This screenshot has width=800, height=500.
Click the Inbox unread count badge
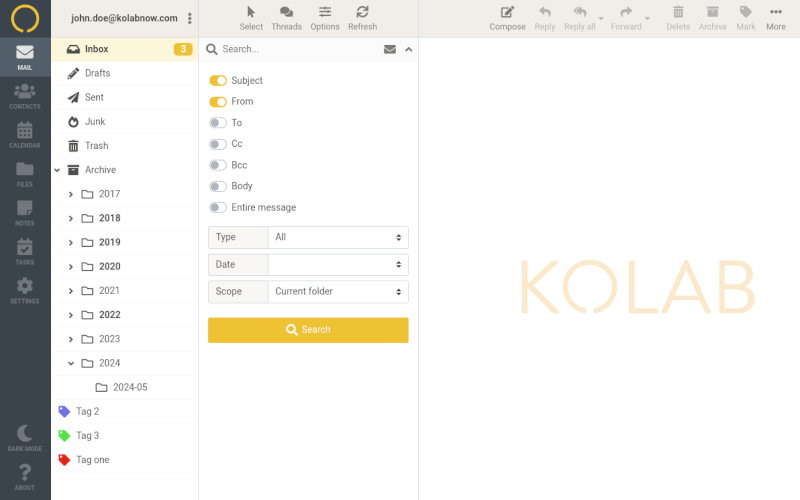(x=183, y=49)
